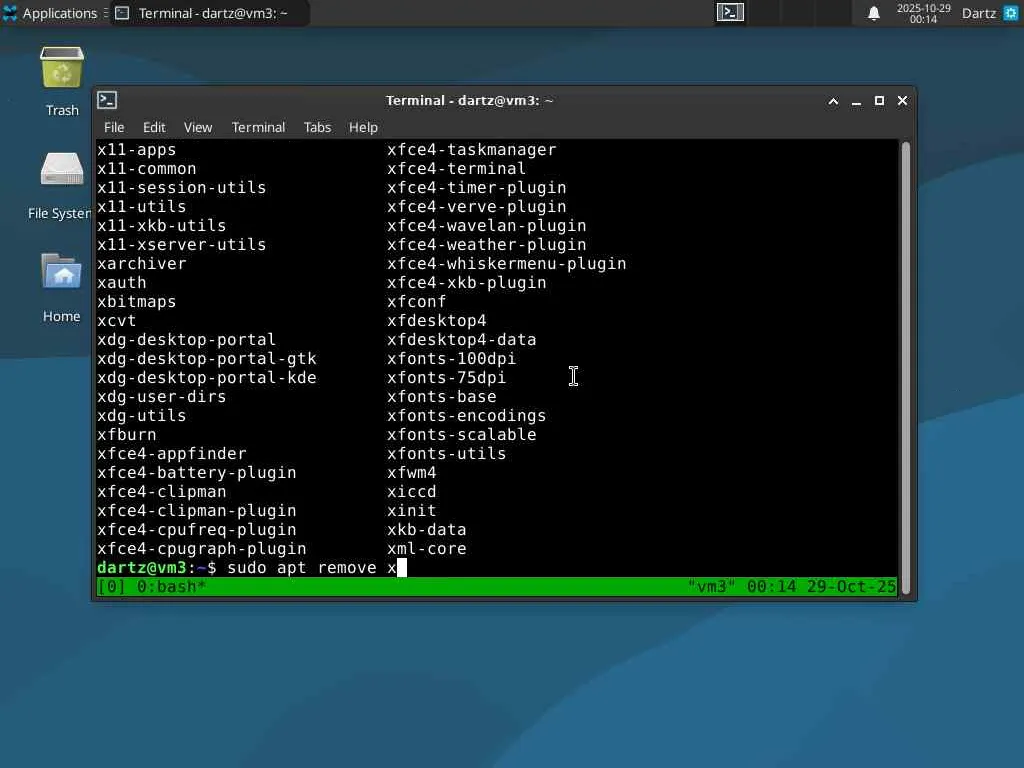Click the 'xfce4-xkb-plugin' entry

coord(466,282)
